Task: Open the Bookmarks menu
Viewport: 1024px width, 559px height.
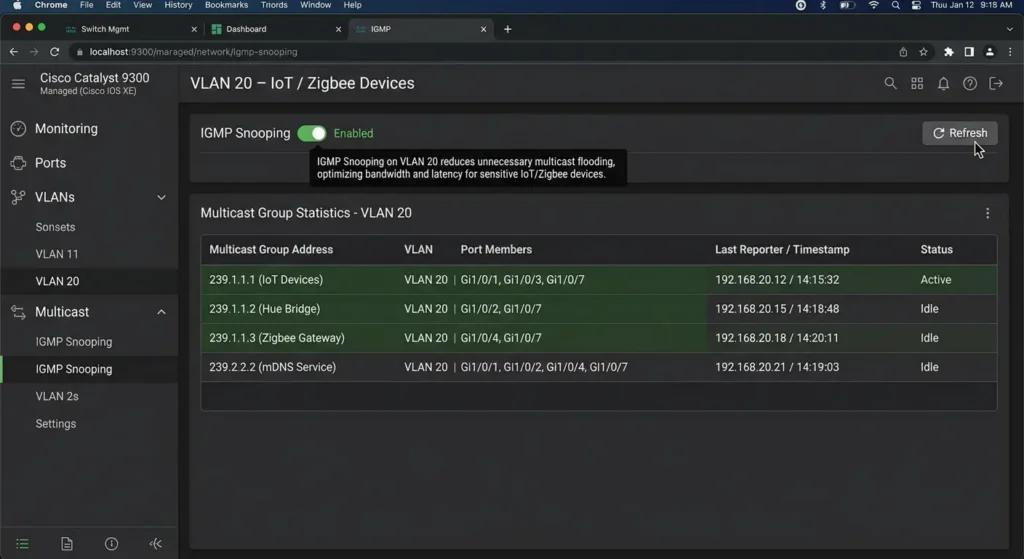Action: [226, 5]
